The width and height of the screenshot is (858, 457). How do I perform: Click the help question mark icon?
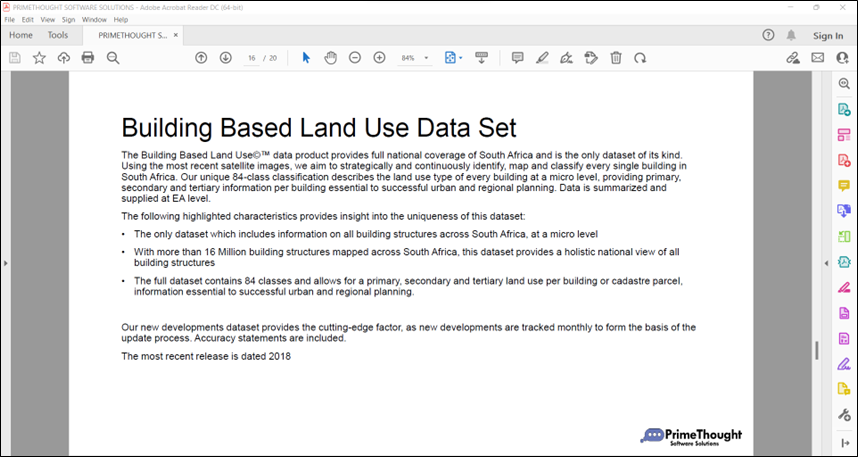point(768,35)
